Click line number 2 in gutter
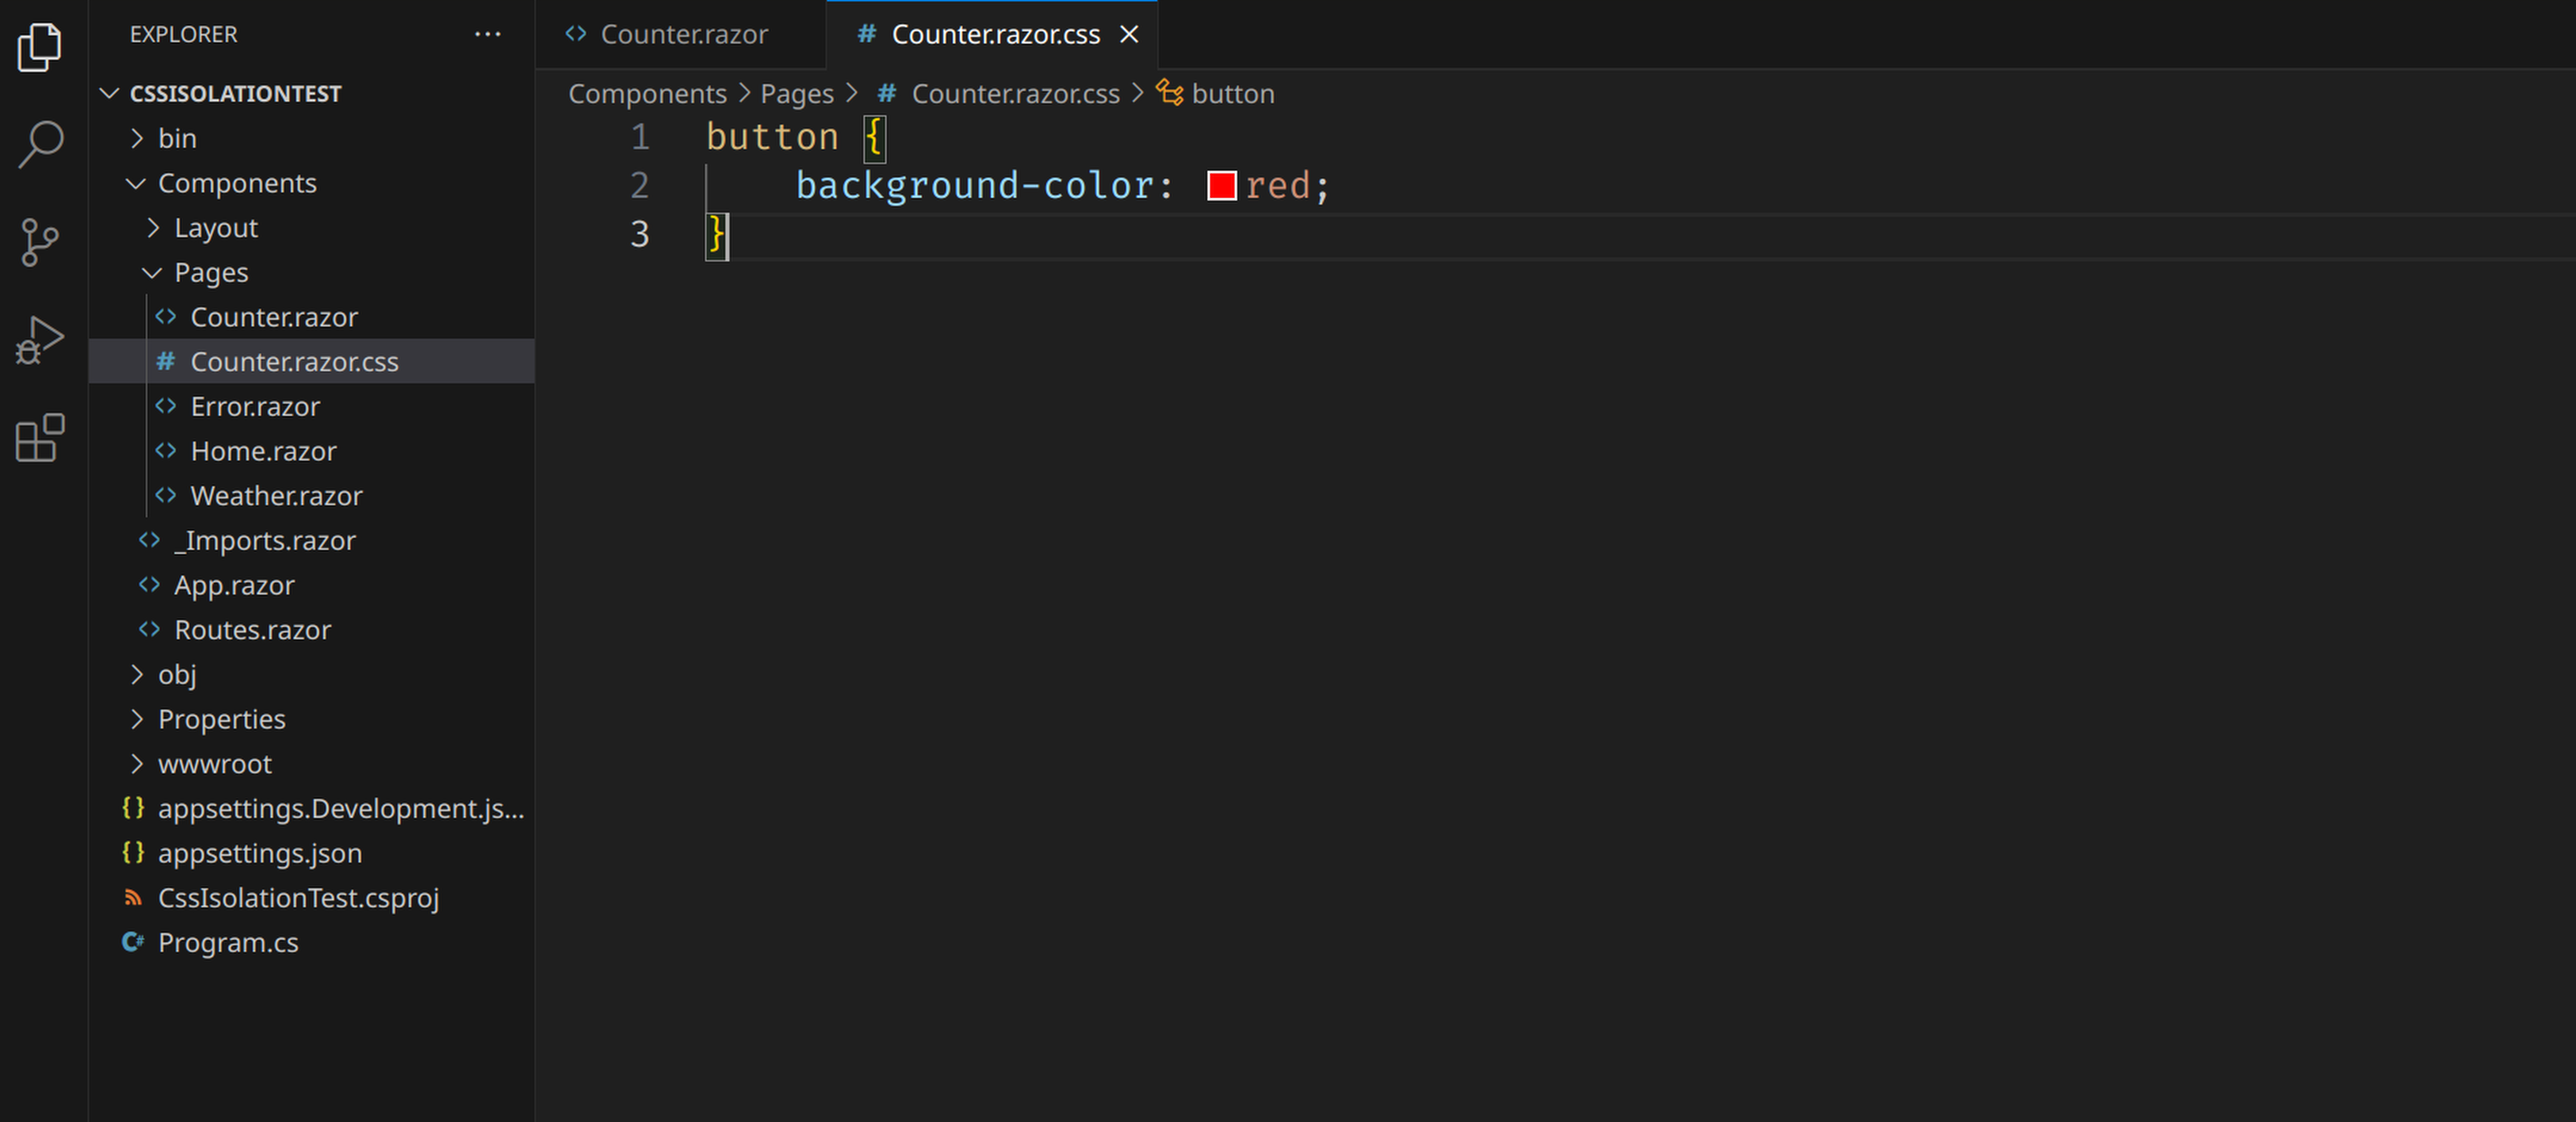This screenshot has height=1122, width=2576. pos(640,186)
